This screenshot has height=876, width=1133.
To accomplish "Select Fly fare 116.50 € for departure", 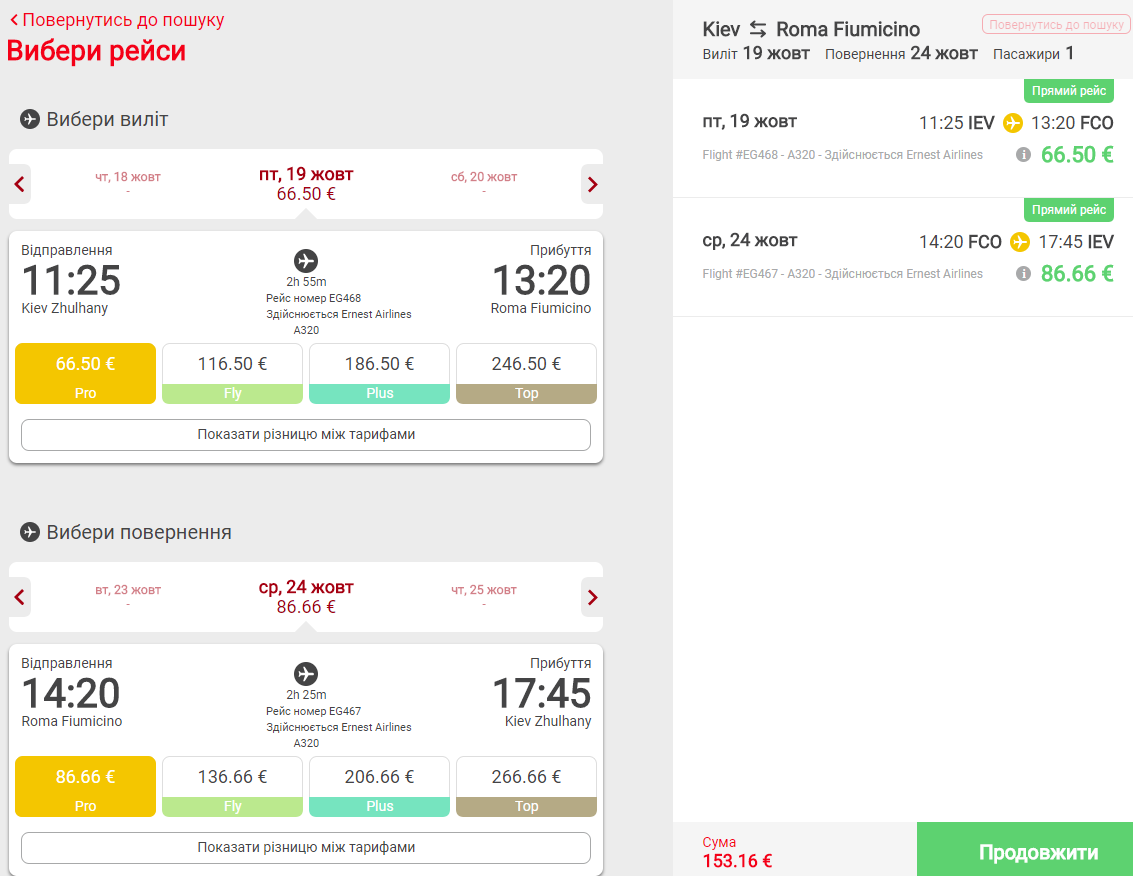I will (232, 373).
